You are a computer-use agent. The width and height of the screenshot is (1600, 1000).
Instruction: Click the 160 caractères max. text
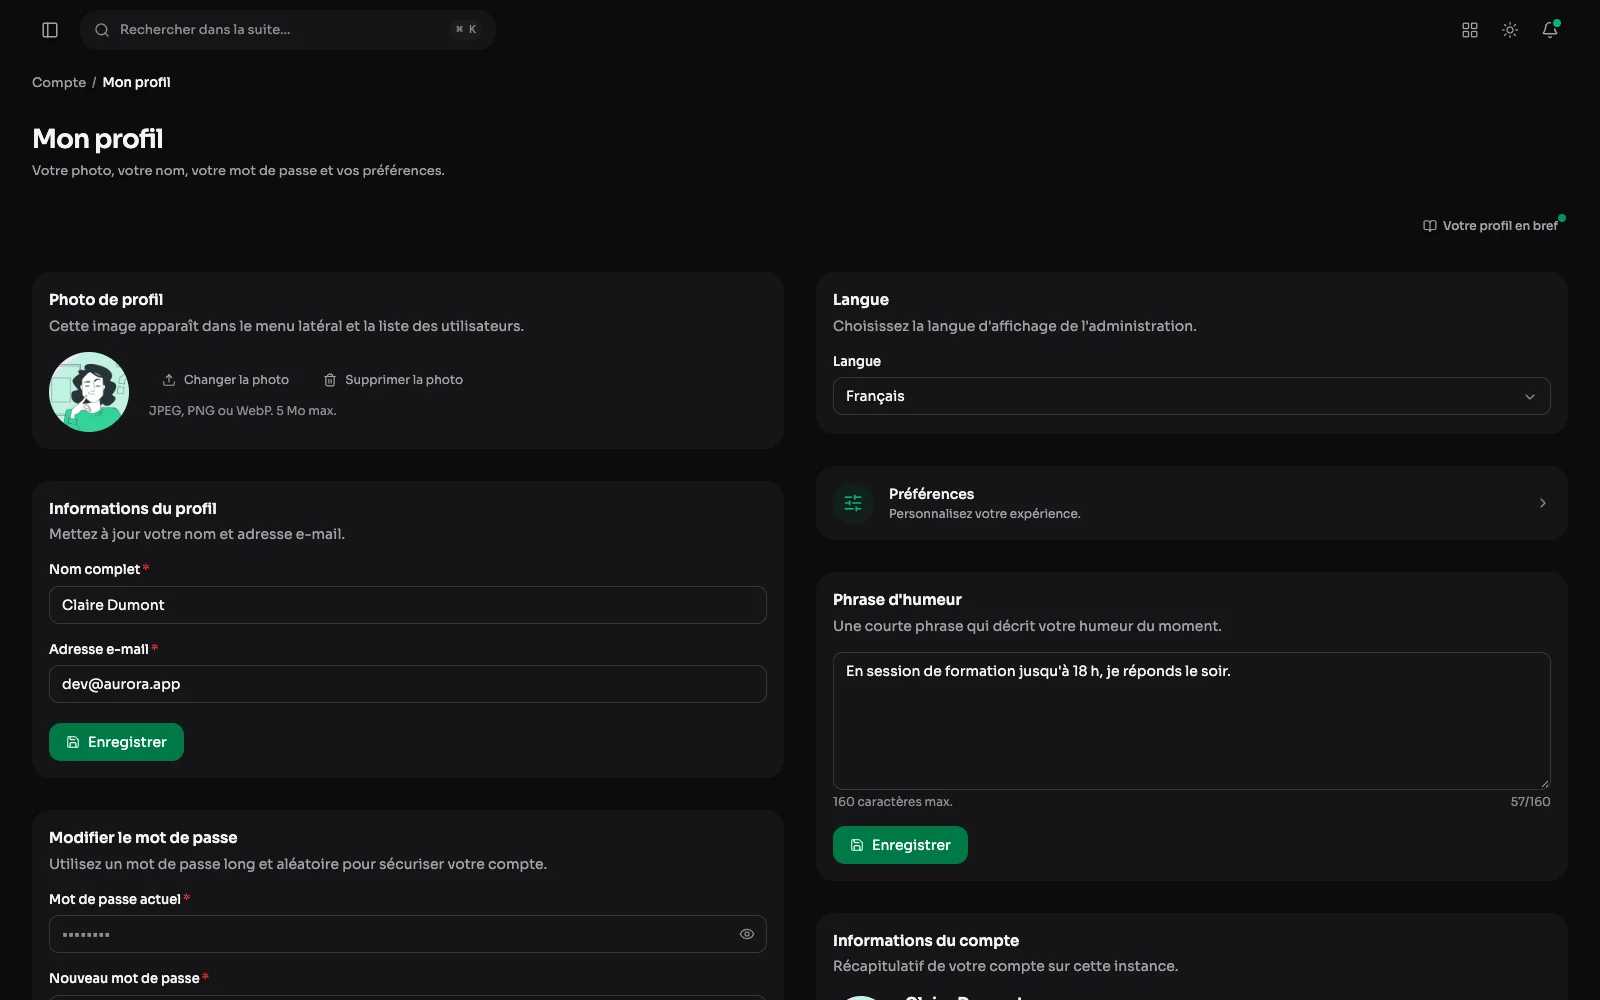[893, 802]
